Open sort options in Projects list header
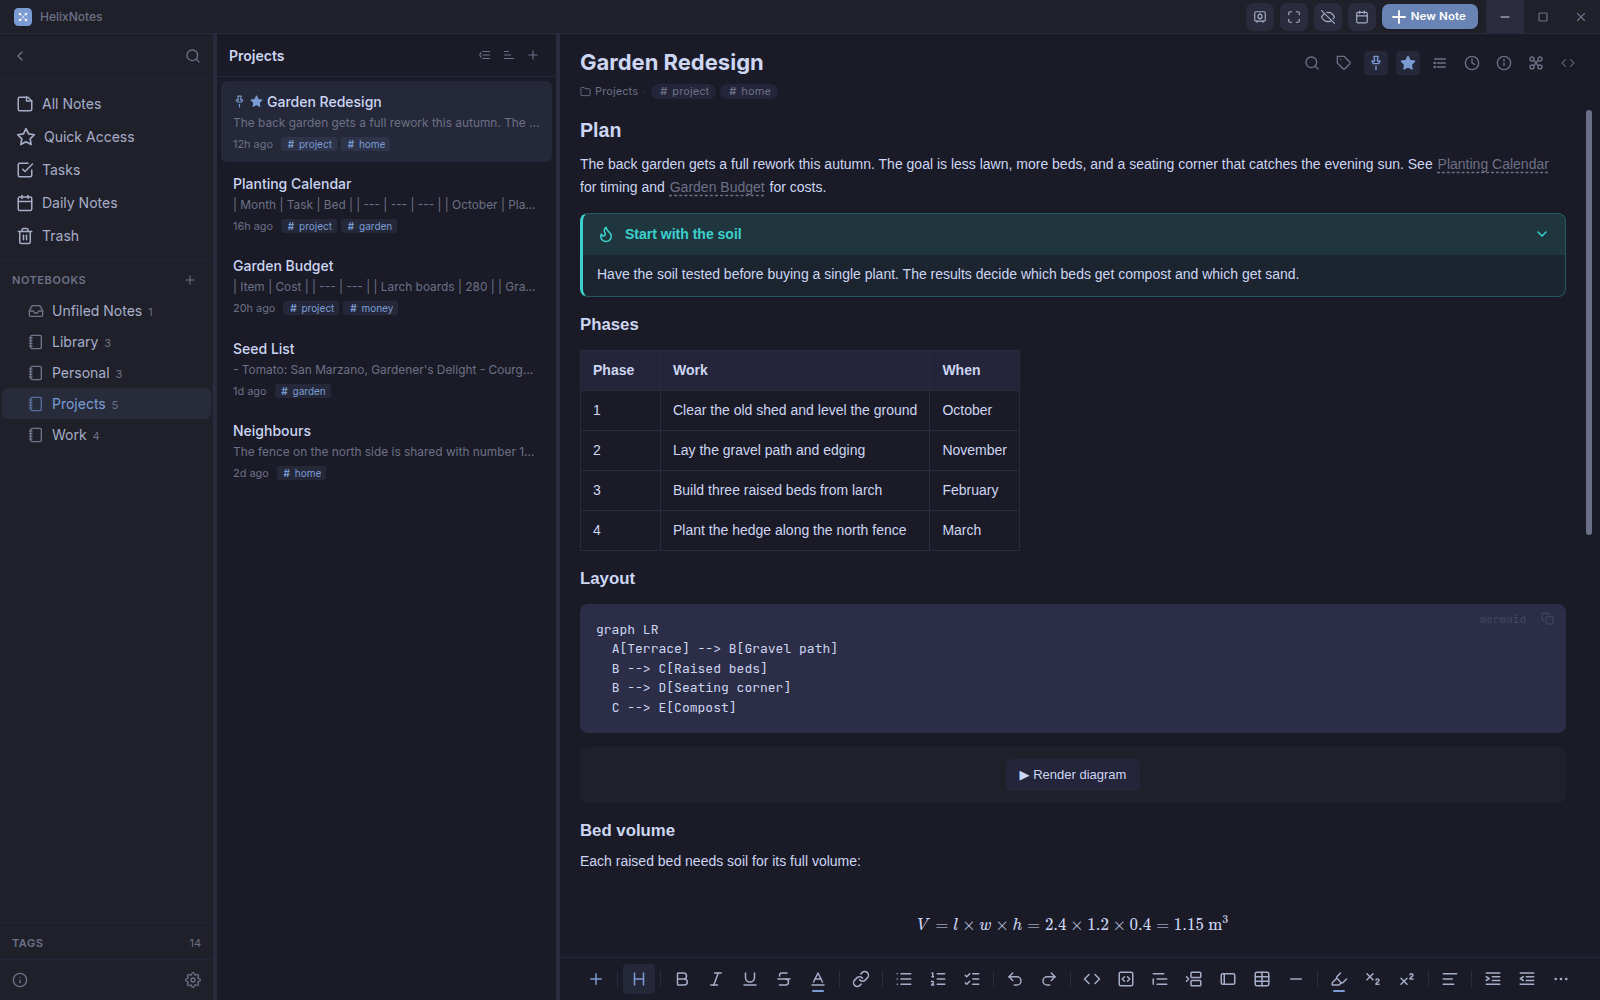This screenshot has width=1600, height=1000. coord(509,56)
